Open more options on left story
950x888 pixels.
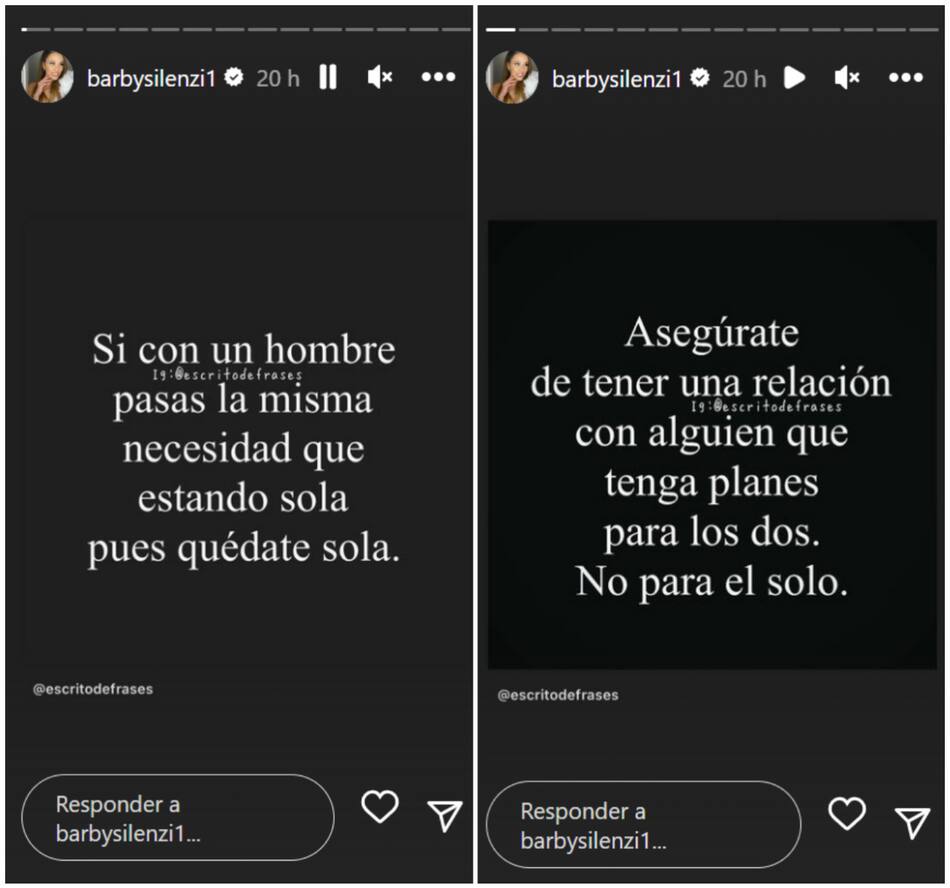tap(438, 77)
